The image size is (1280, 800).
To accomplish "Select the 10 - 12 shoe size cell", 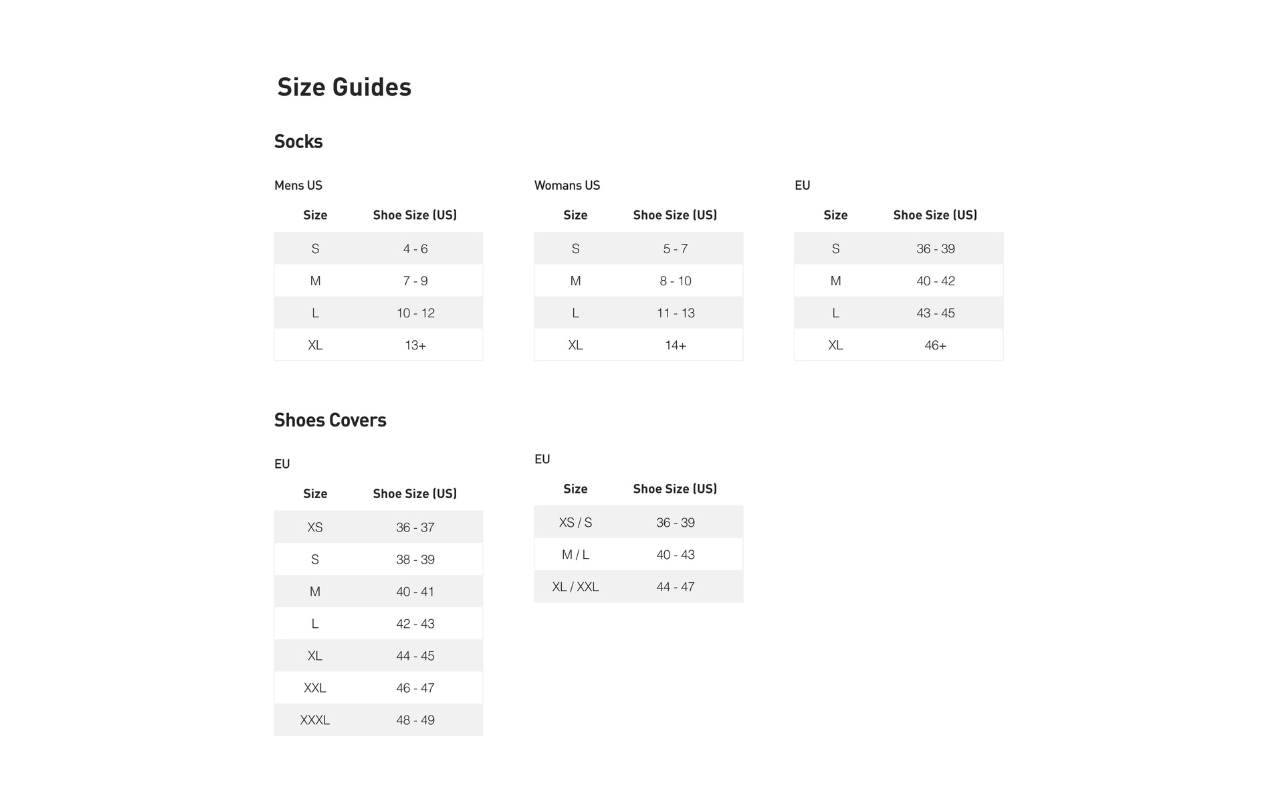I will tap(415, 313).
